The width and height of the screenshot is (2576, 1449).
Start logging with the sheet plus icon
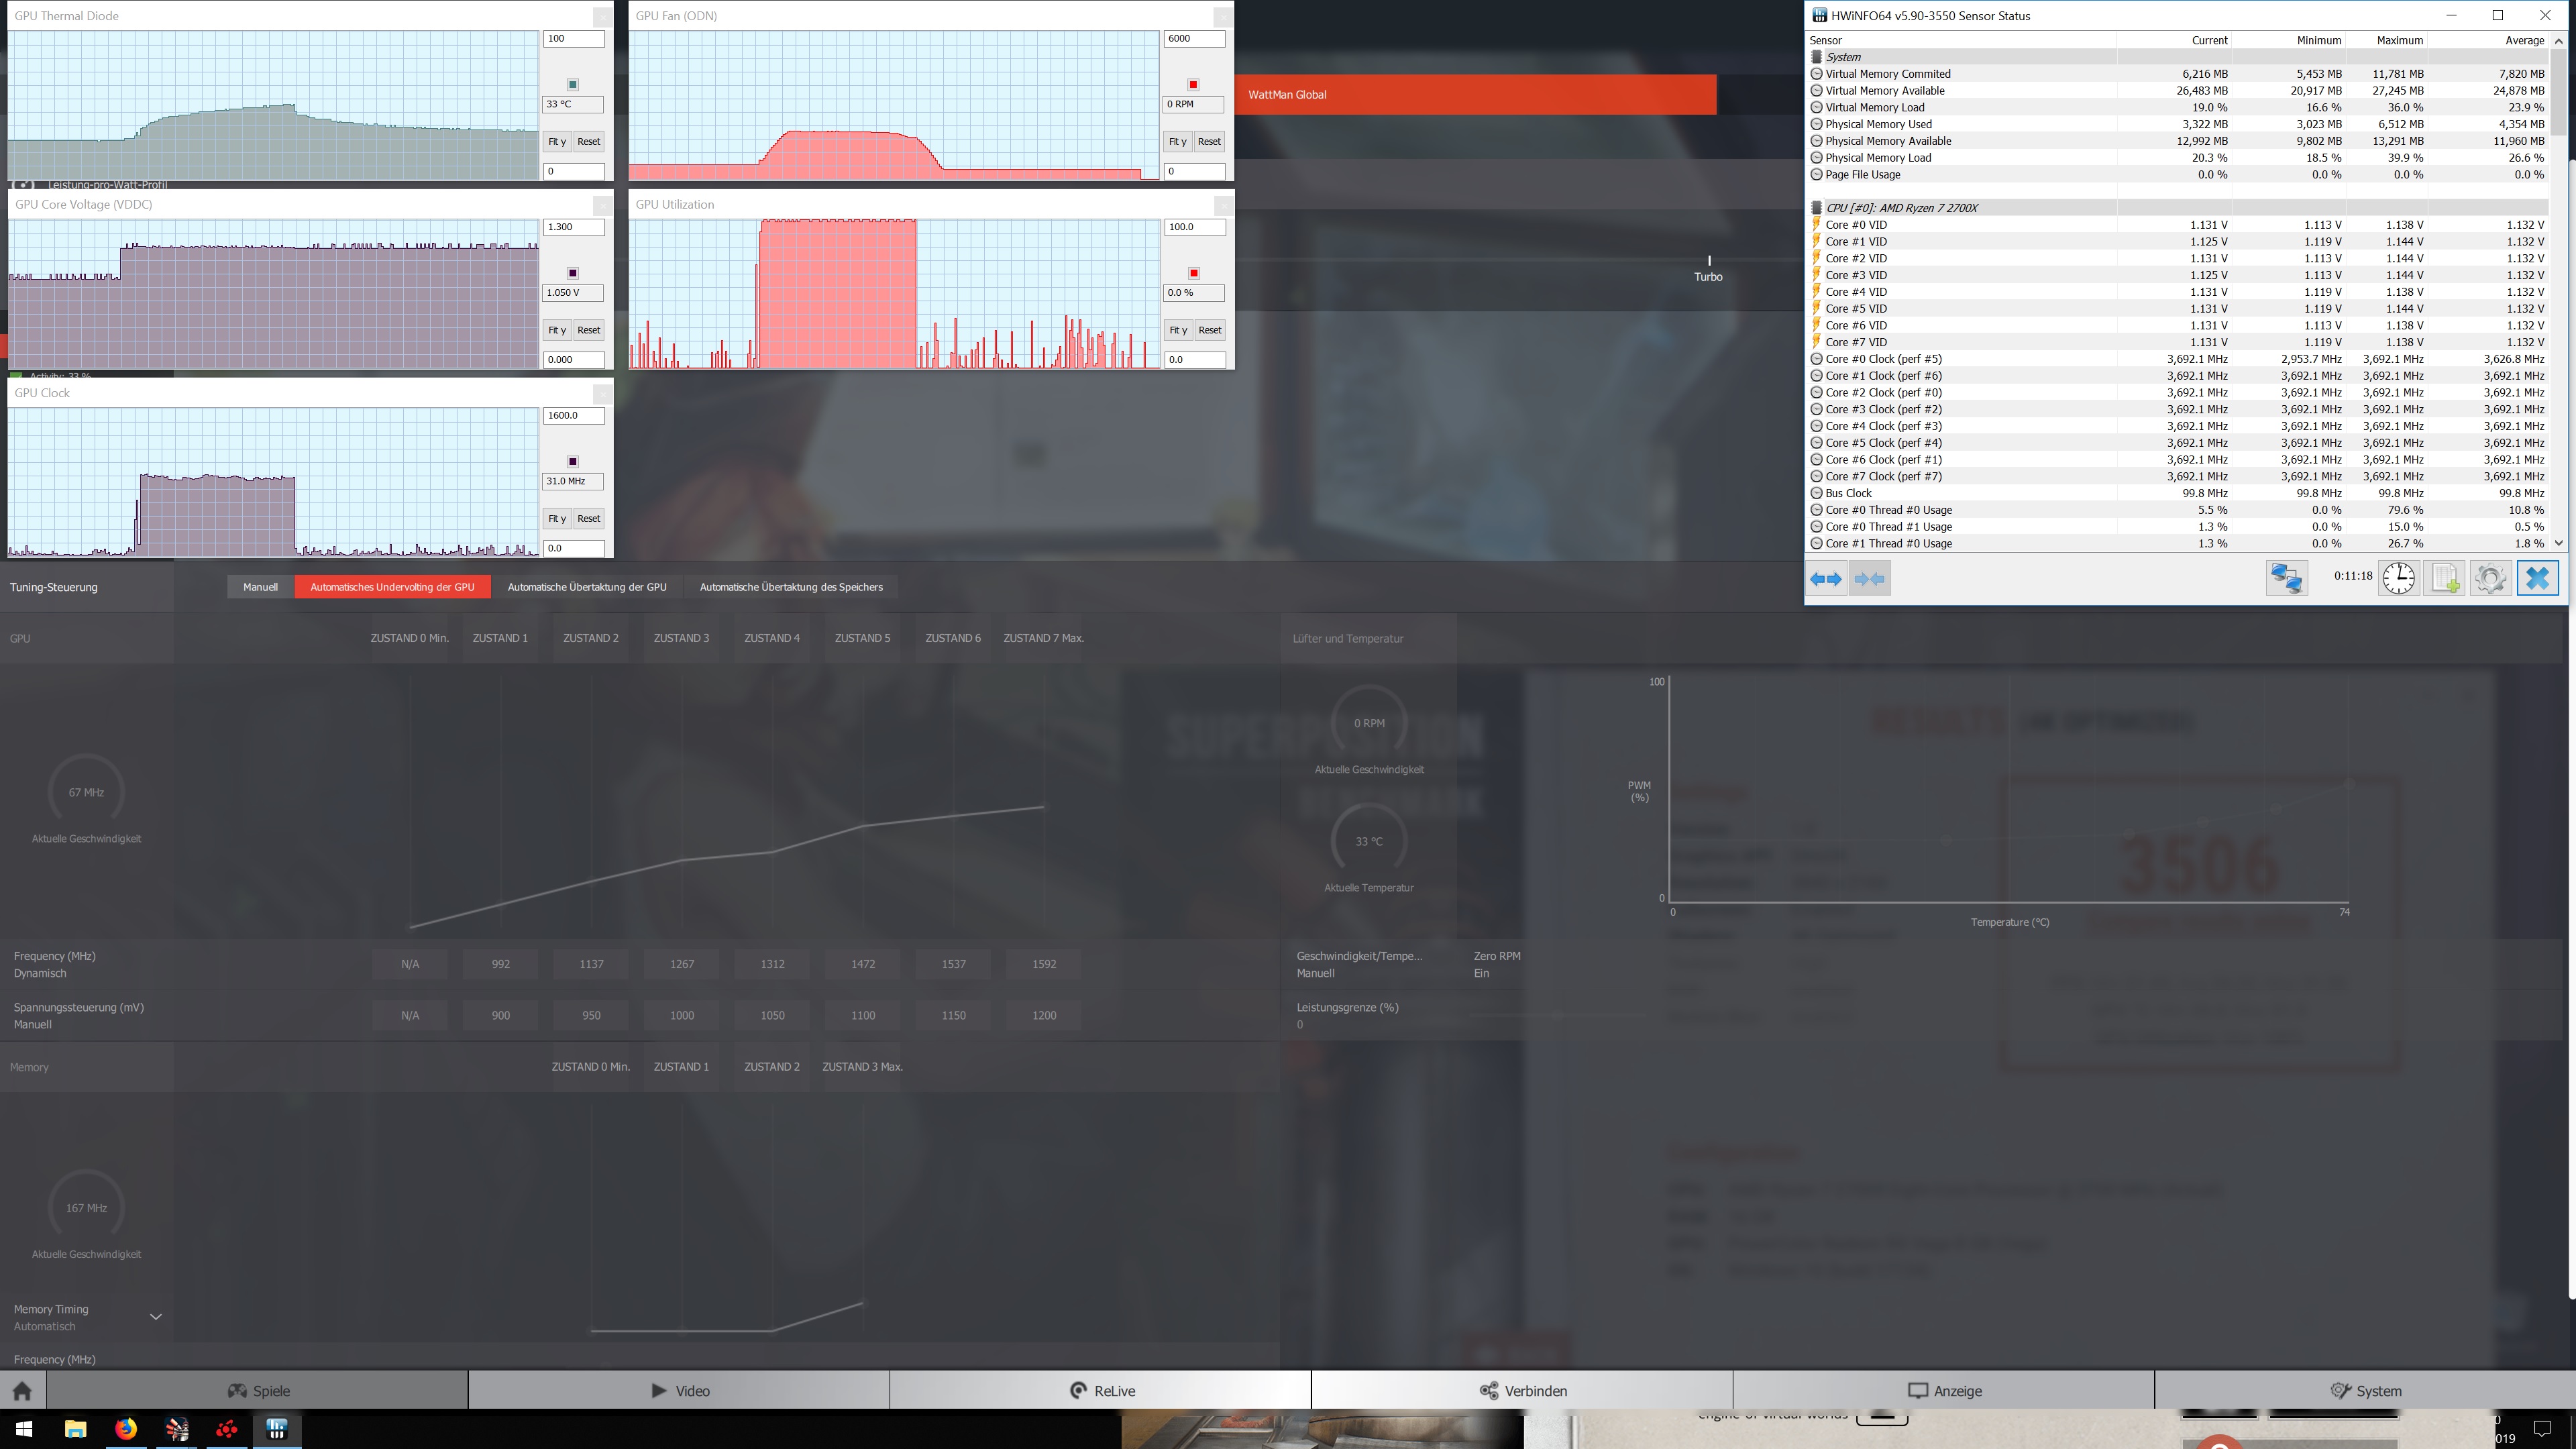coord(2445,578)
